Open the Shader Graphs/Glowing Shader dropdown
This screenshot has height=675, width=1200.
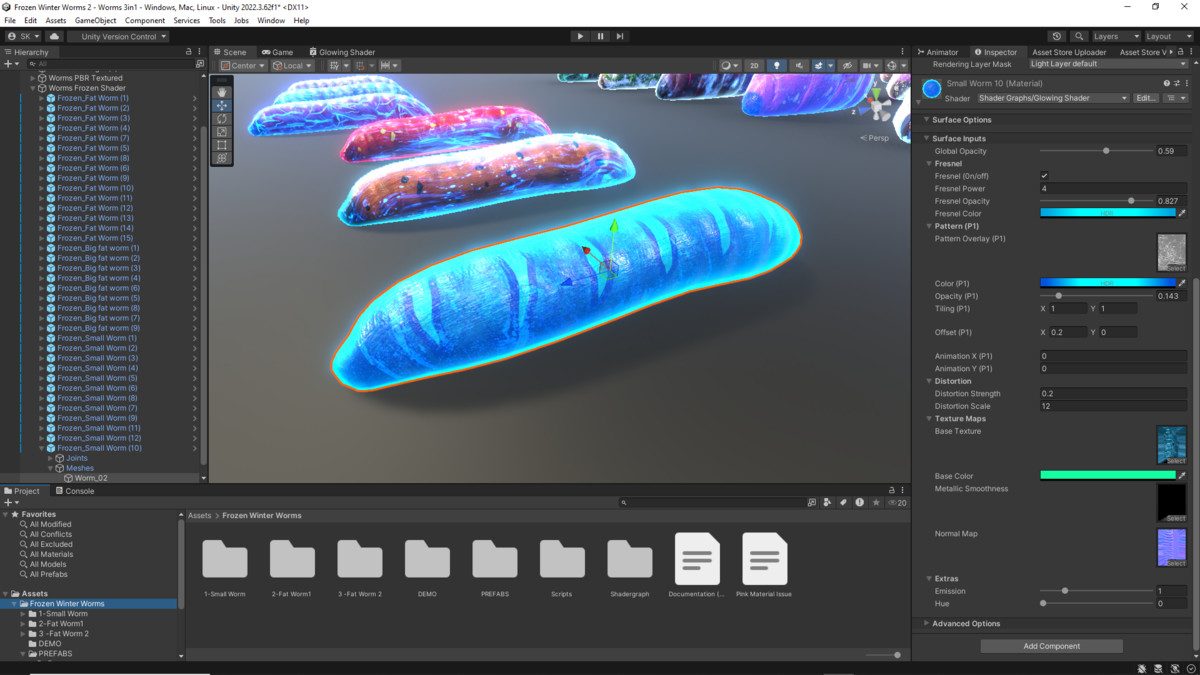[1052, 98]
